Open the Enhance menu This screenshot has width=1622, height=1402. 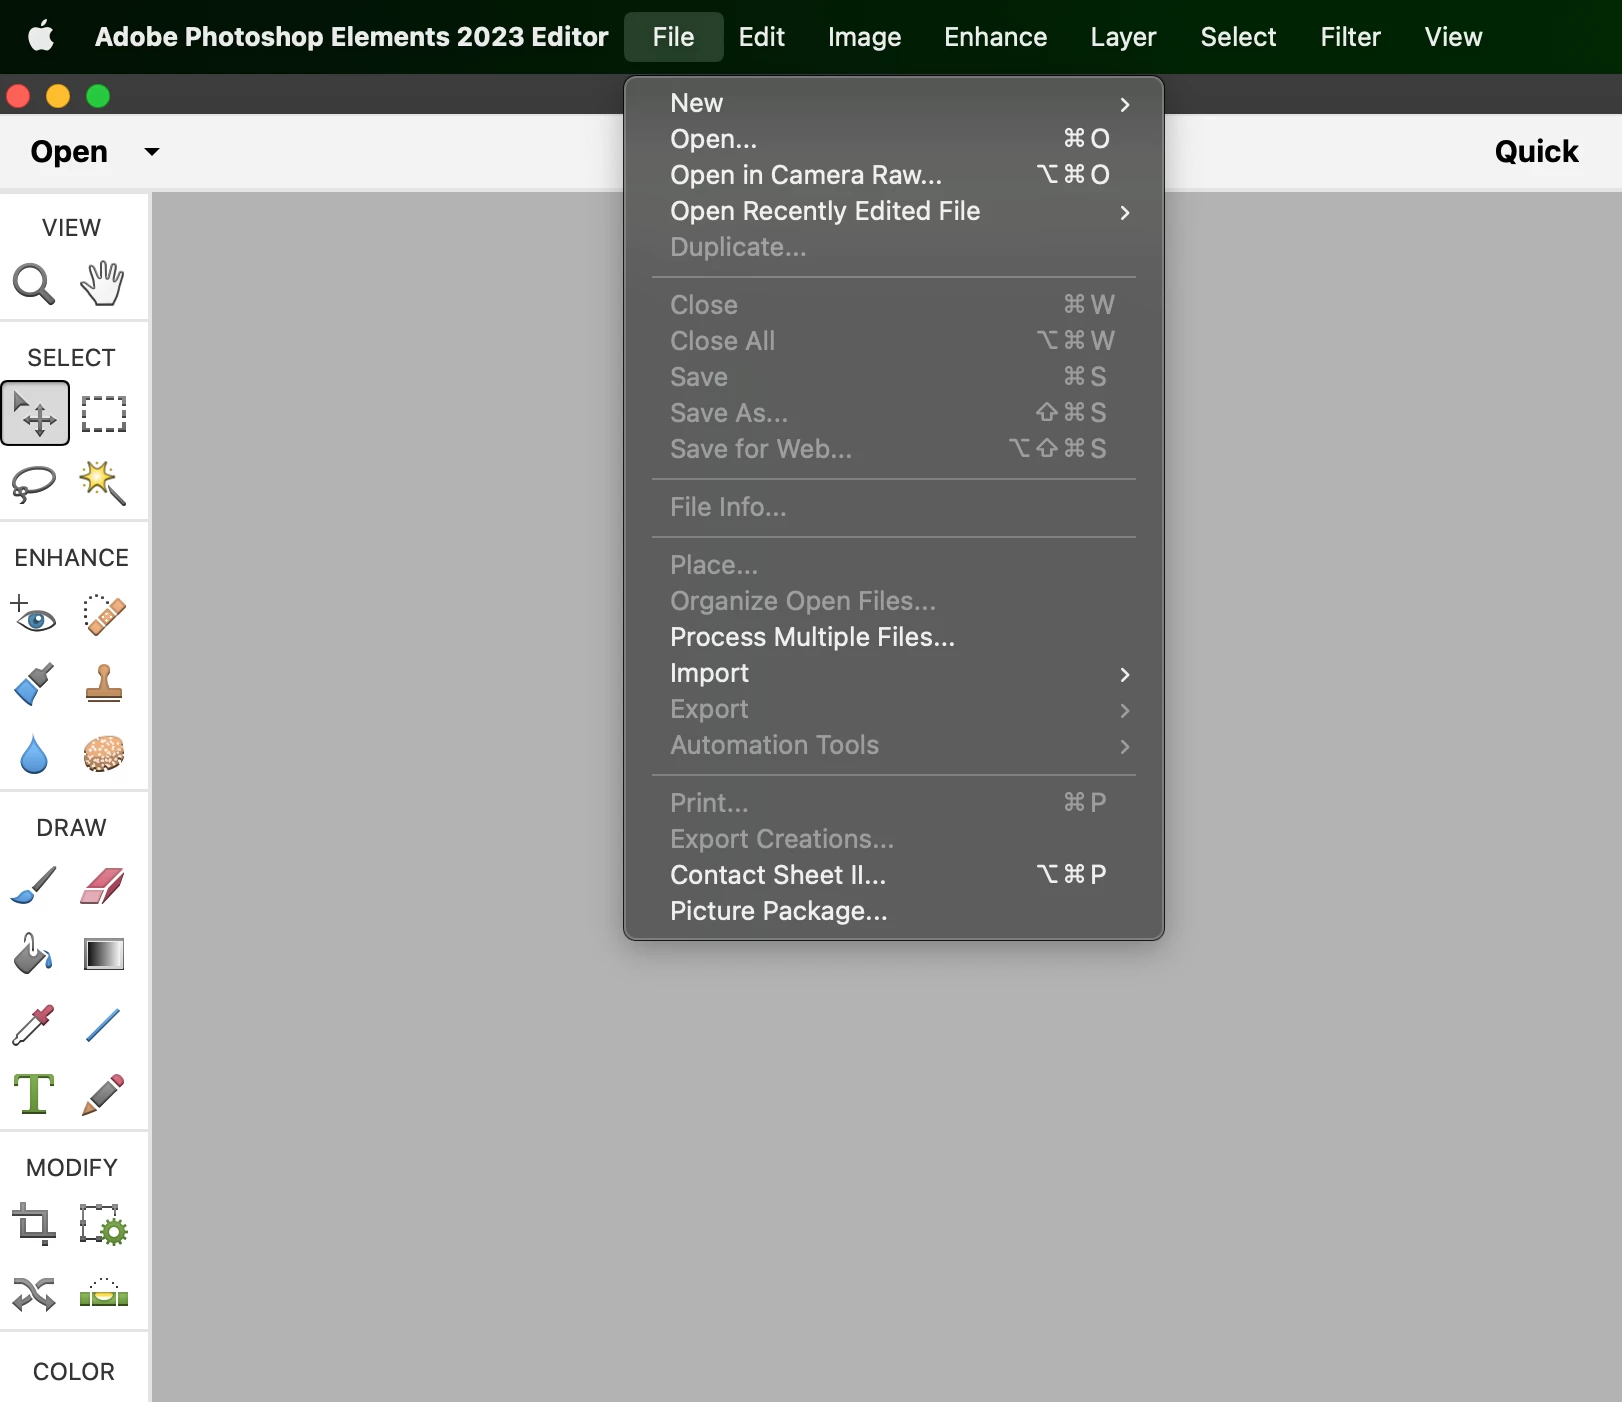click(x=995, y=37)
